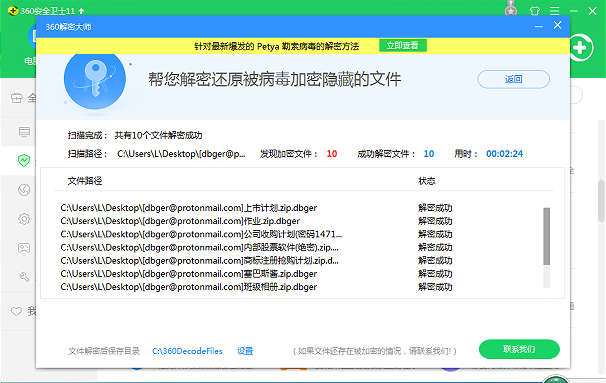Open the C:\360DecodeFiles folder link
The height and width of the screenshot is (383, 606).
pyautogui.click(x=187, y=351)
